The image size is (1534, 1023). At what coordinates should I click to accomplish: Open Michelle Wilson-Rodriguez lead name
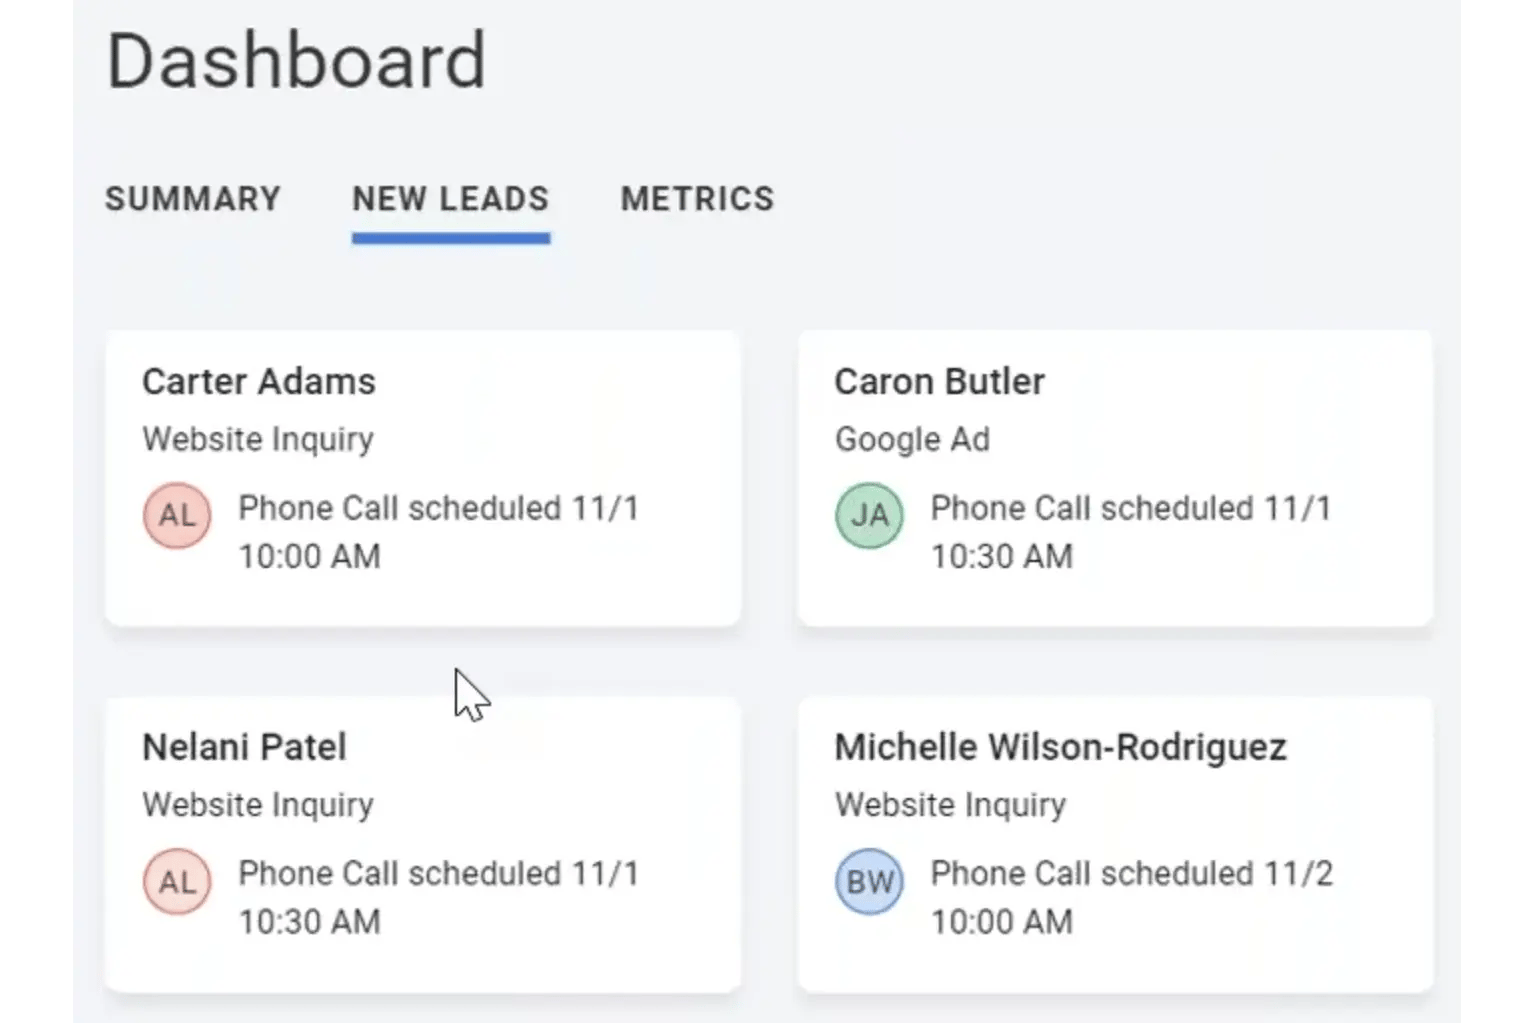pyautogui.click(x=1061, y=747)
